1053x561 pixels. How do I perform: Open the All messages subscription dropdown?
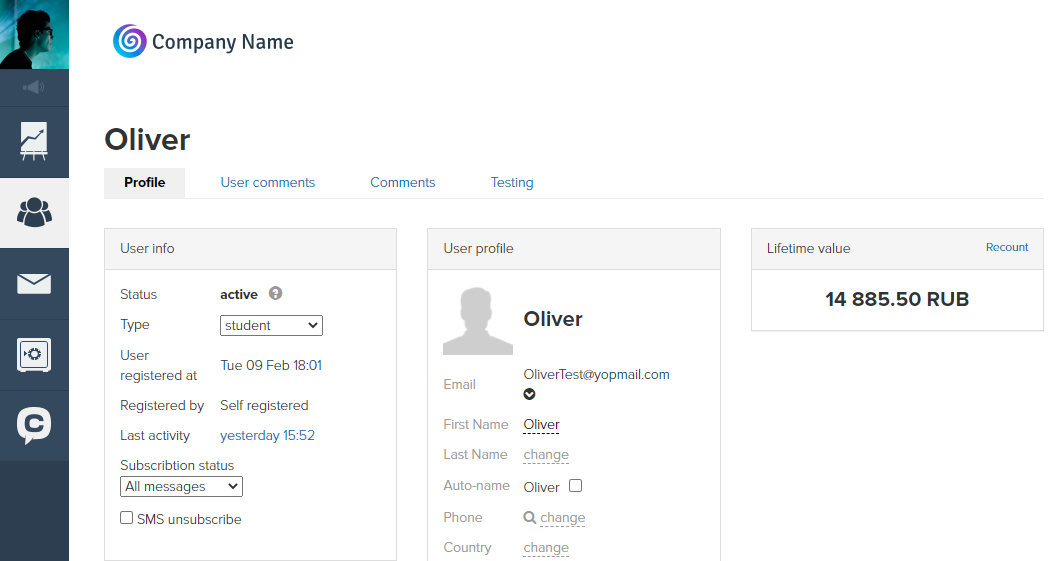pyautogui.click(x=181, y=486)
